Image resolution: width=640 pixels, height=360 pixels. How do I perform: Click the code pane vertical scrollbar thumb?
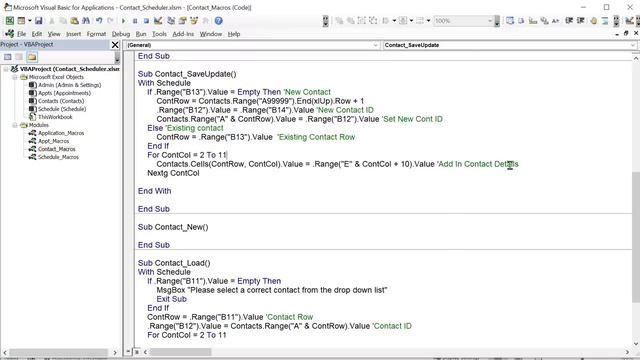(636, 237)
